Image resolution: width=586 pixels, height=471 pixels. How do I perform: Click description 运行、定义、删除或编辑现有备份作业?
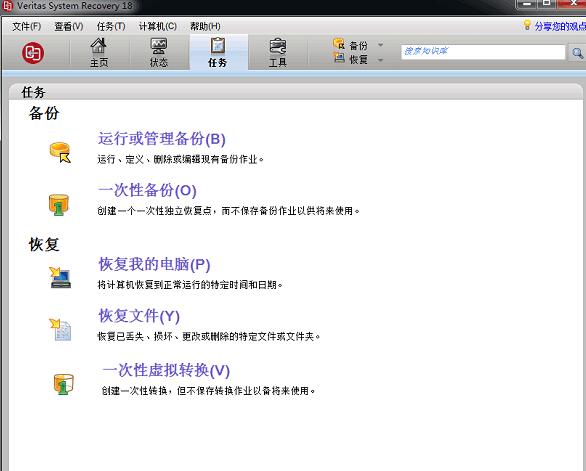point(181,159)
